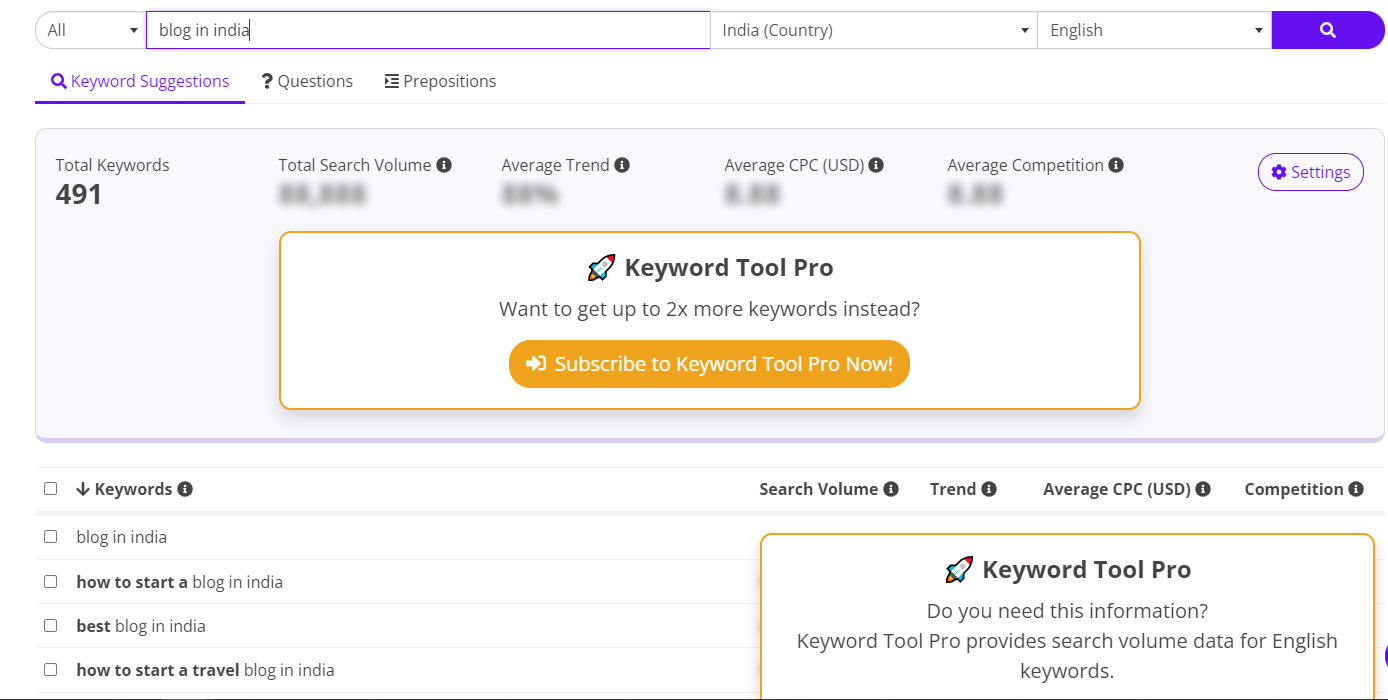Click info icon beside Search Volume column
Image resolution: width=1388 pixels, height=700 pixels.
[x=891, y=489]
